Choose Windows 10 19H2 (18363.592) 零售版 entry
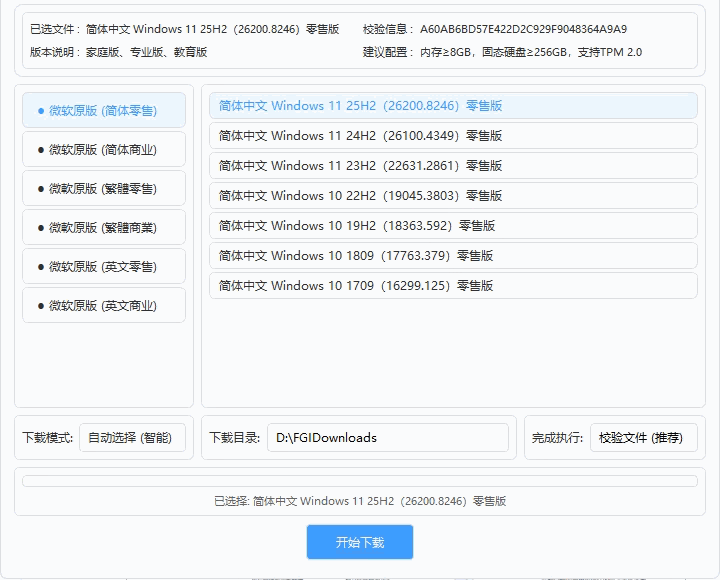720x580 pixels. (x=453, y=225)
